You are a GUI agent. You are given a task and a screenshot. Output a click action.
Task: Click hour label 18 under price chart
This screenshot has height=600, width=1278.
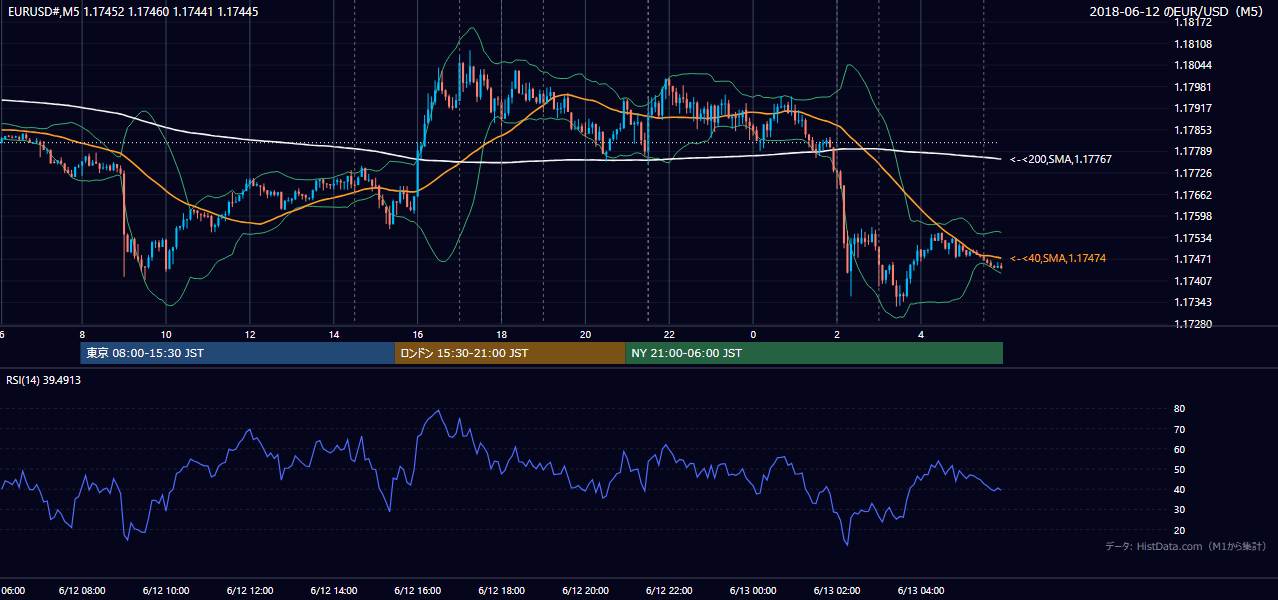coord(502,334)
